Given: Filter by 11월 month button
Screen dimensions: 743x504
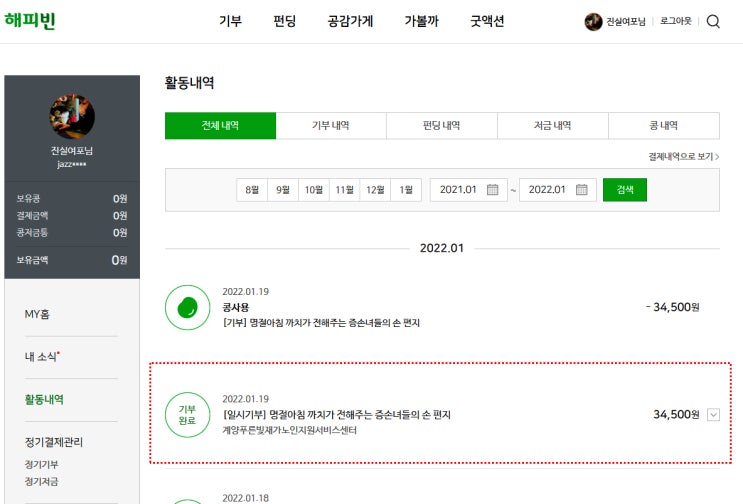Looking at the screenshot, I should coord(344,189).
